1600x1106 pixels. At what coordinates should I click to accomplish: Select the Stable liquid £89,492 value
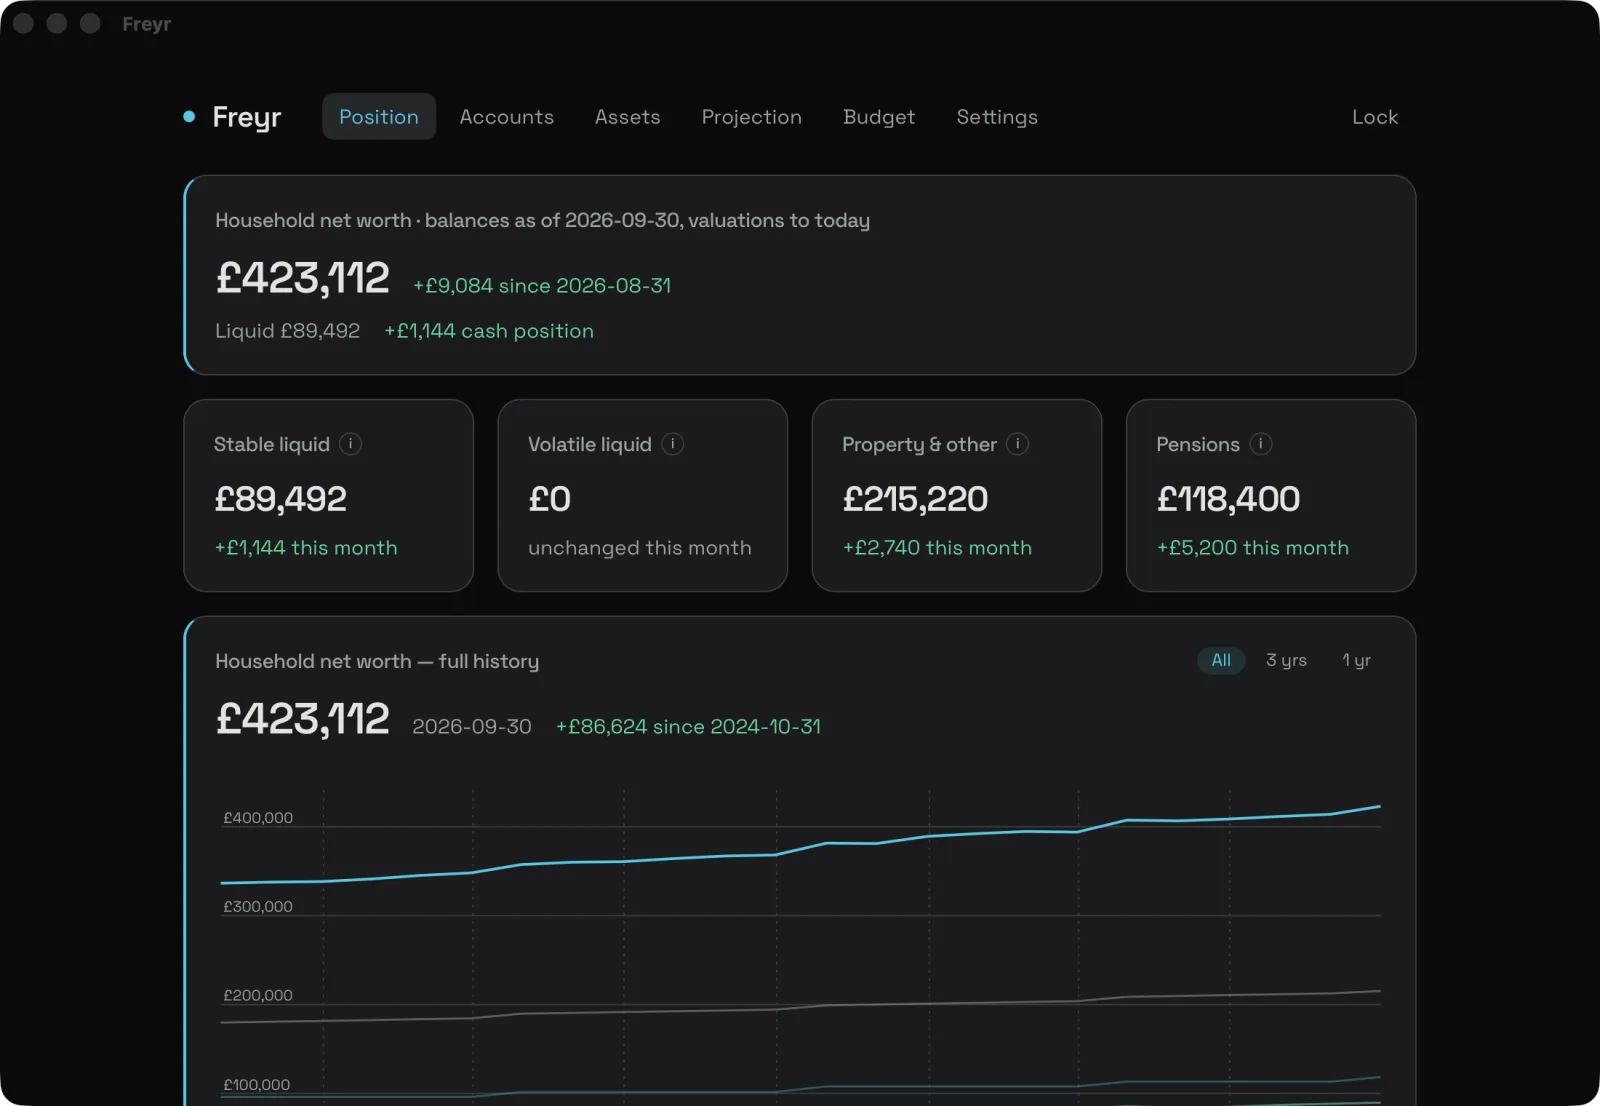[280, 499]
